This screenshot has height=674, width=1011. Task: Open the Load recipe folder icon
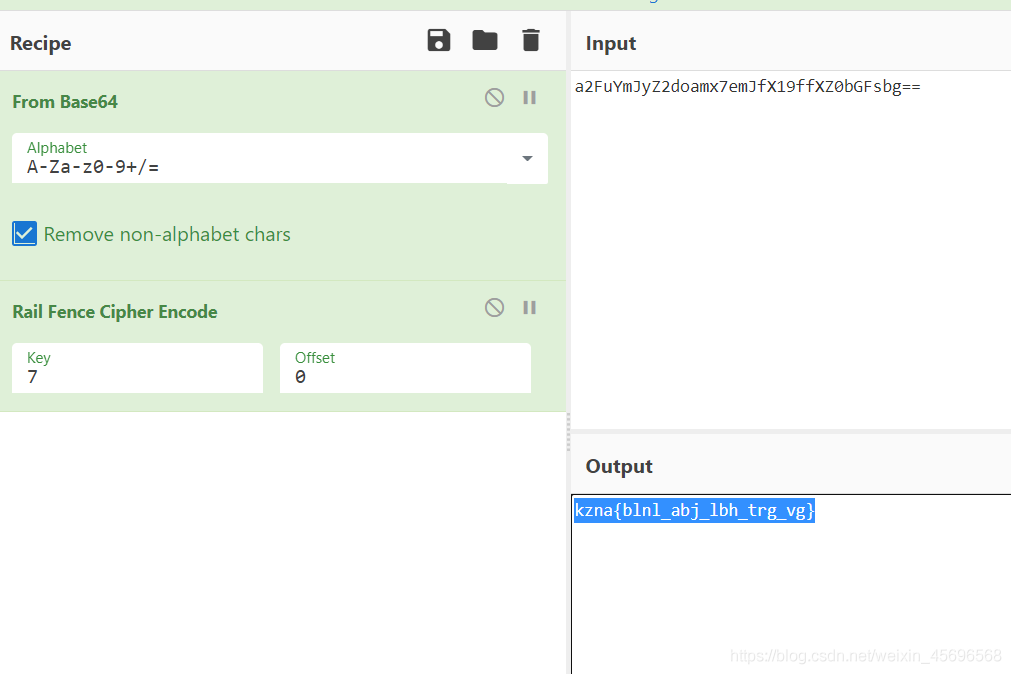pos(485,40)
